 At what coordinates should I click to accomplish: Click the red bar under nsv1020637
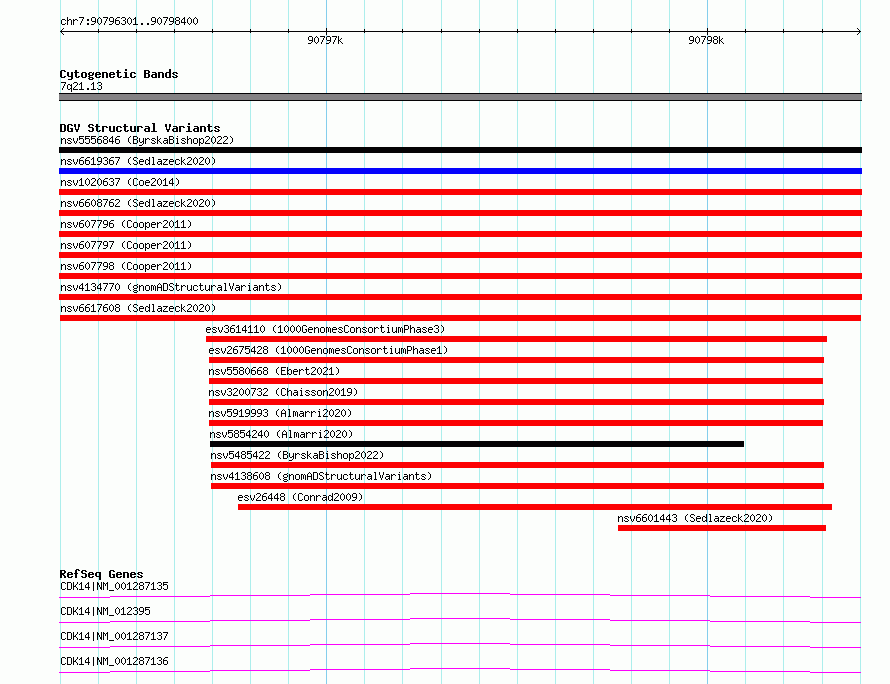(460, 192)
